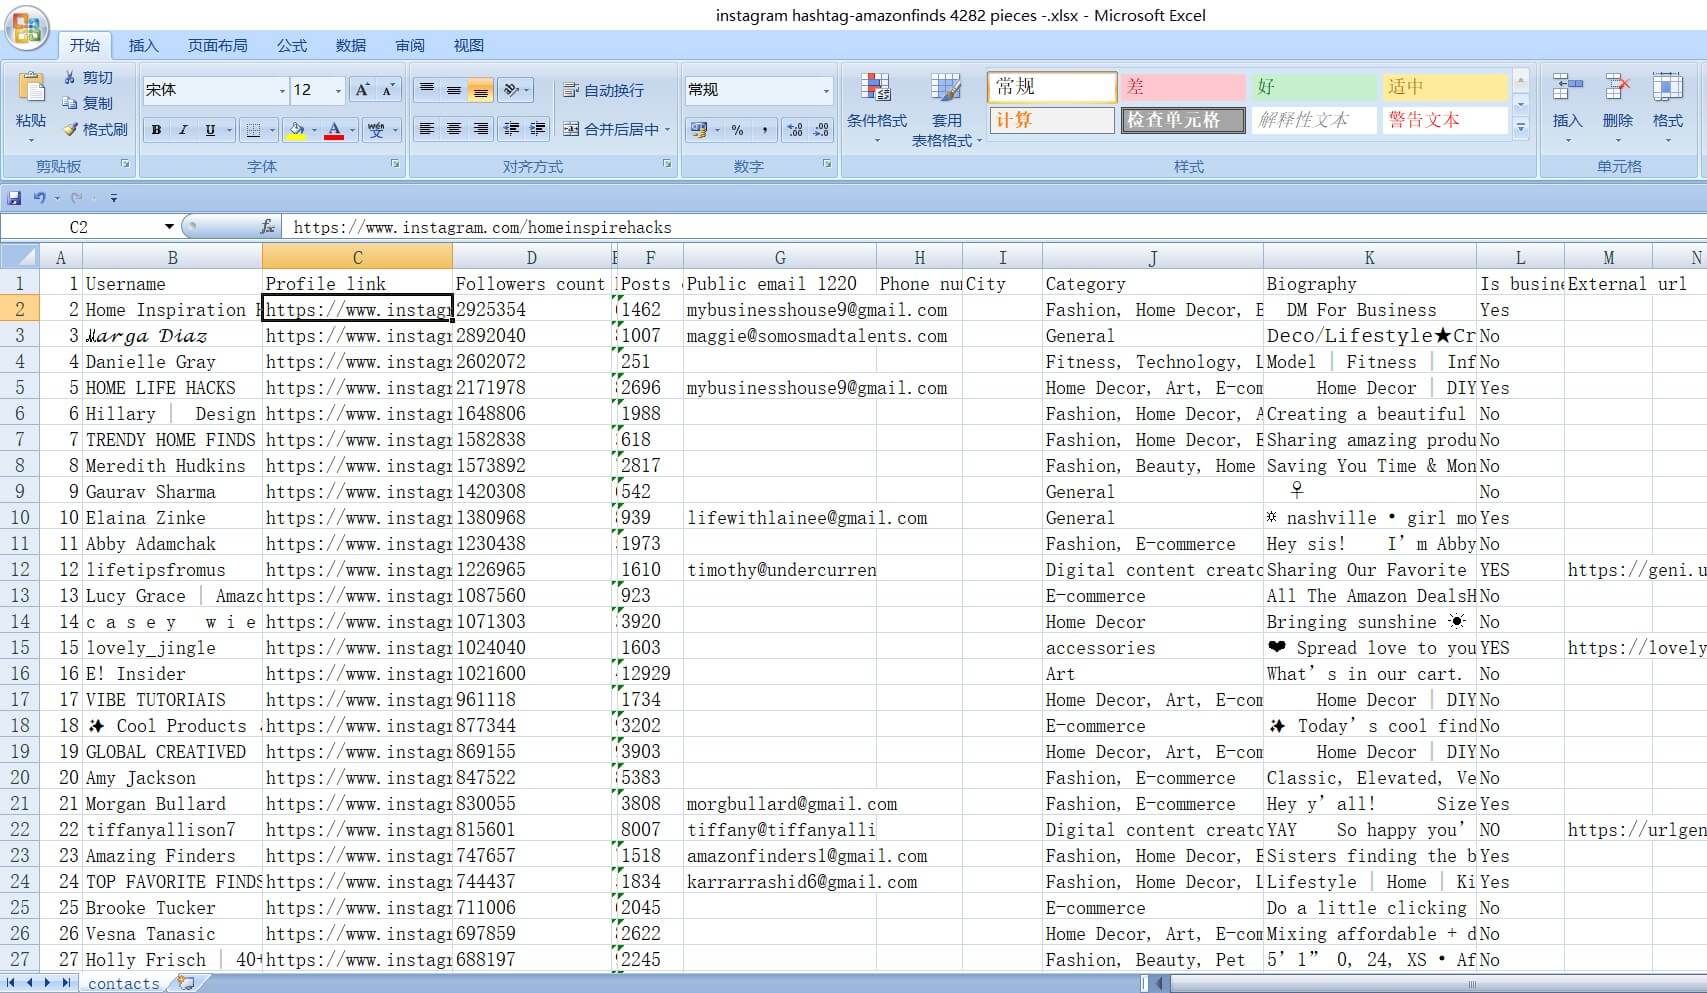Click the Insert cells (插入) icon
Image resolution: width=1707 pixels, height=993 pixels.
pos(1567,88)
